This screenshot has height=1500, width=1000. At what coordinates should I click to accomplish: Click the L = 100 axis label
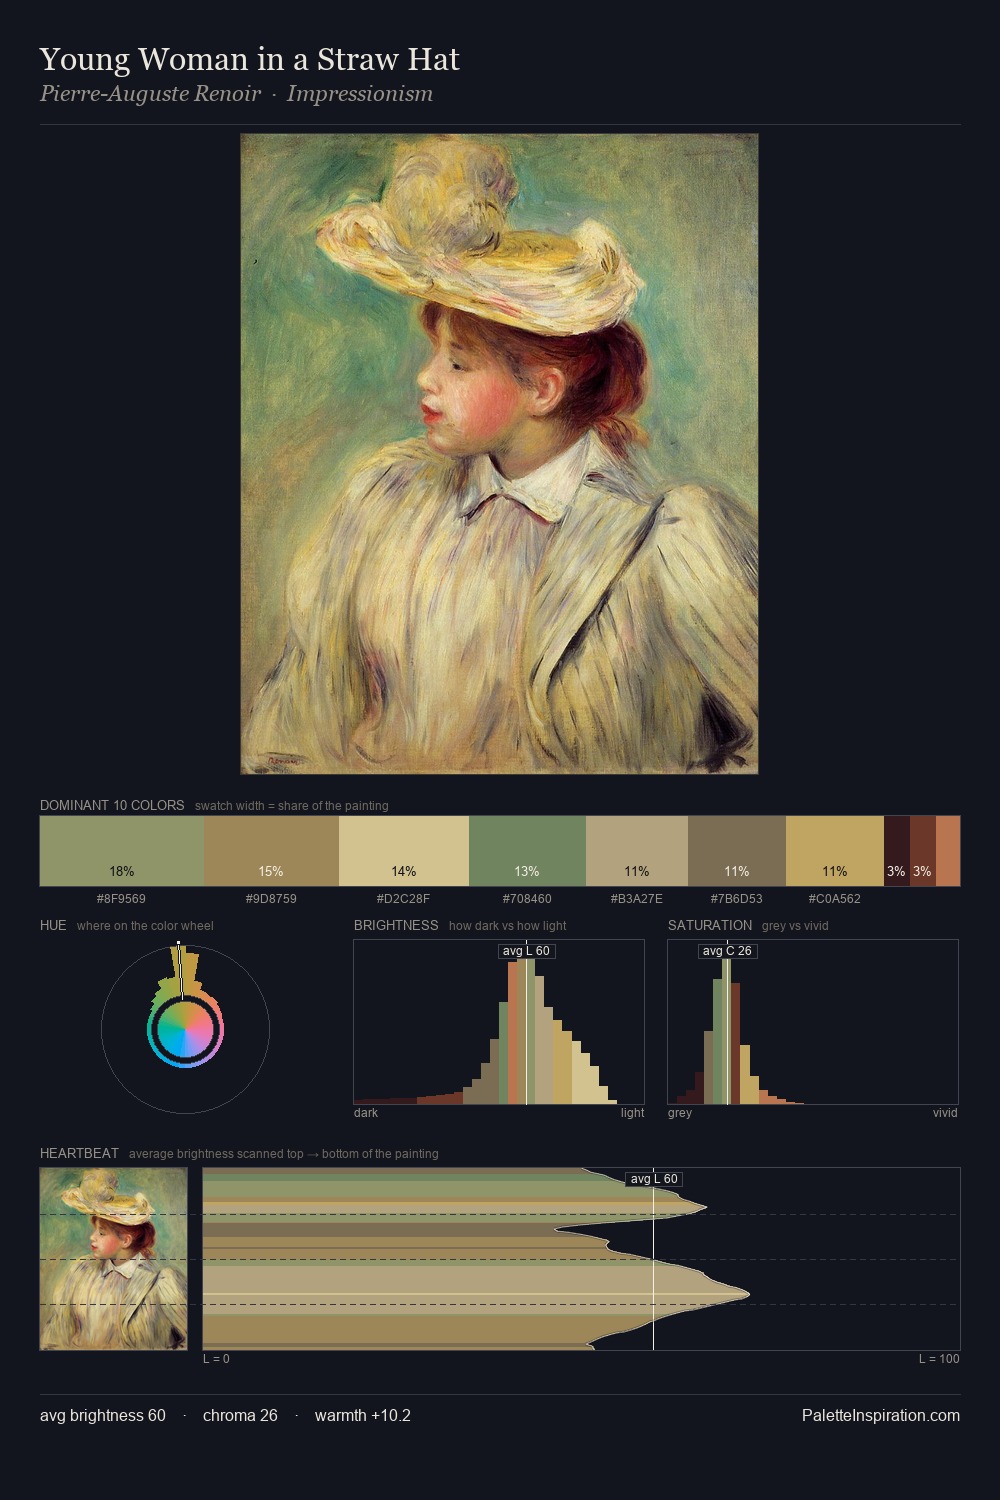(x=939, y=1359)
